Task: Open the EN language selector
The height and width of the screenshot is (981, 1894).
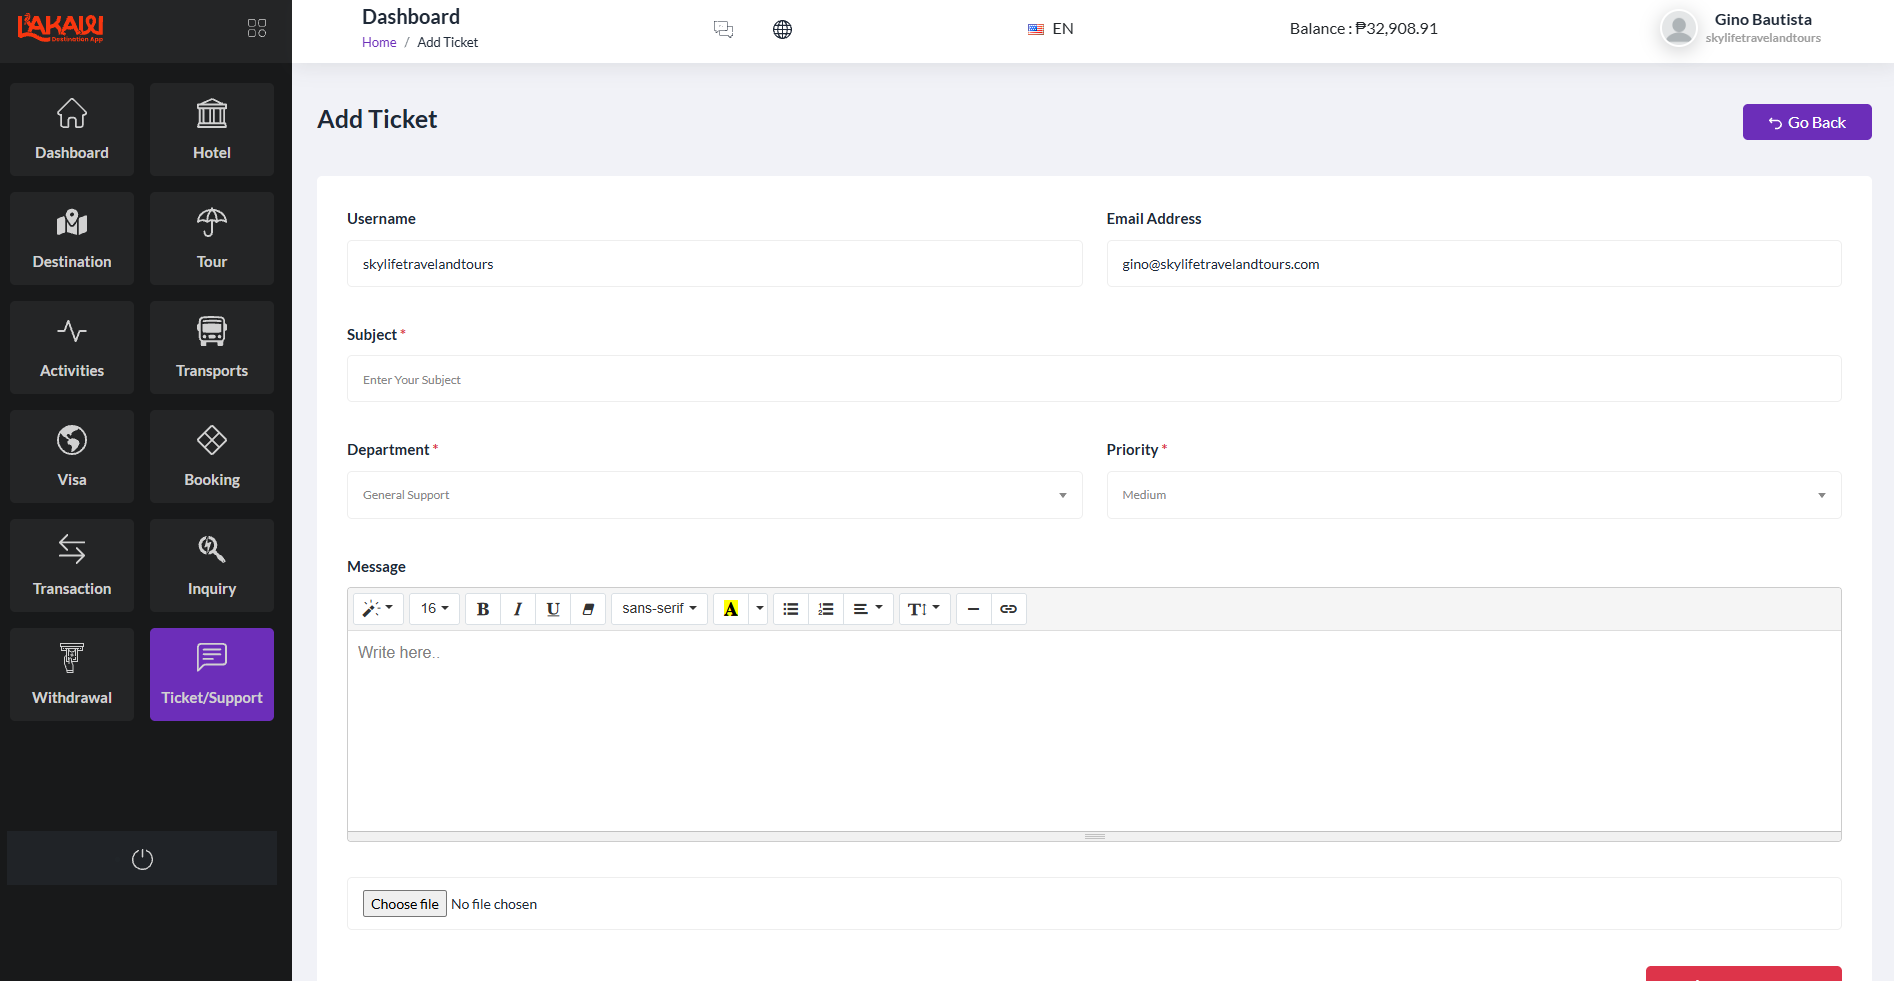Action: [x=1051, y=29]
